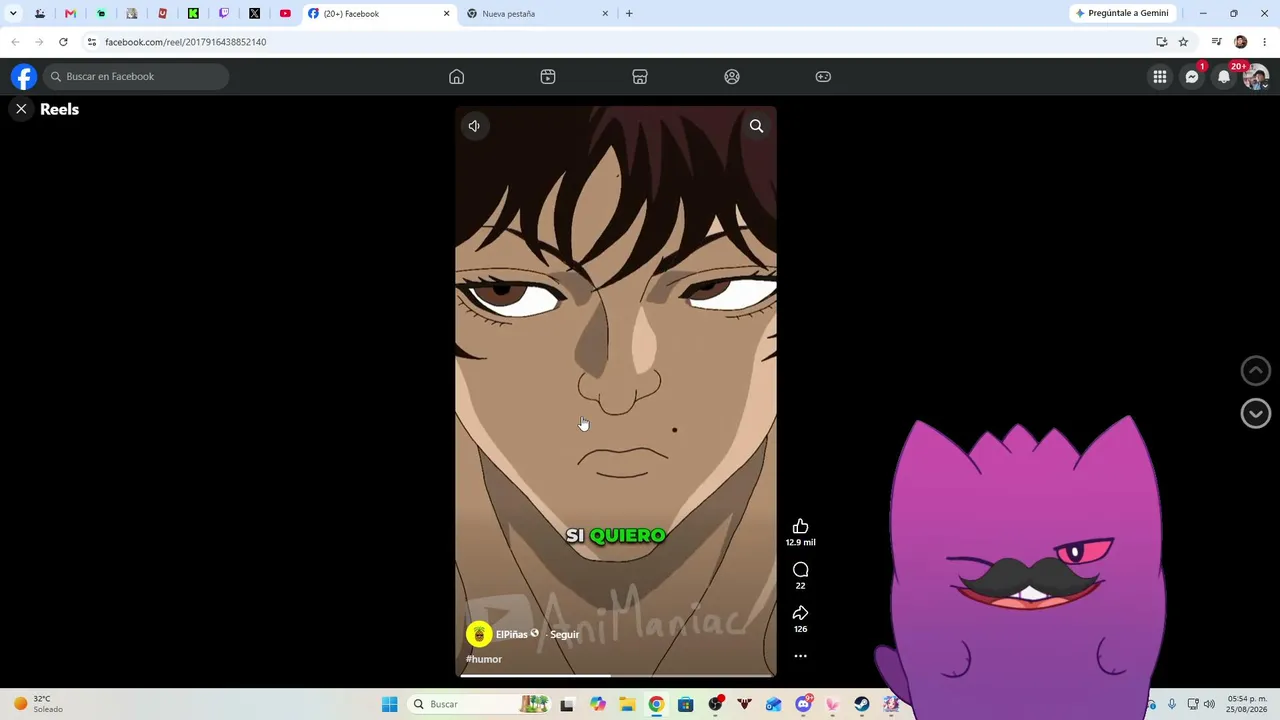Switch to the pinned YouTube tab
Image resolution: width=1280 pixels, height=720 pixels.
[285, 14]
